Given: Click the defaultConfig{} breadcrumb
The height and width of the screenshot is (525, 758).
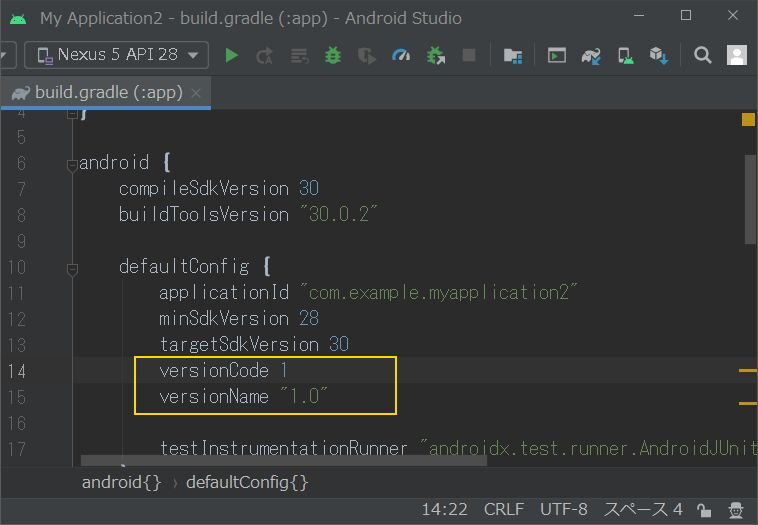Looking at the screenshot, I should coord(247,482).
